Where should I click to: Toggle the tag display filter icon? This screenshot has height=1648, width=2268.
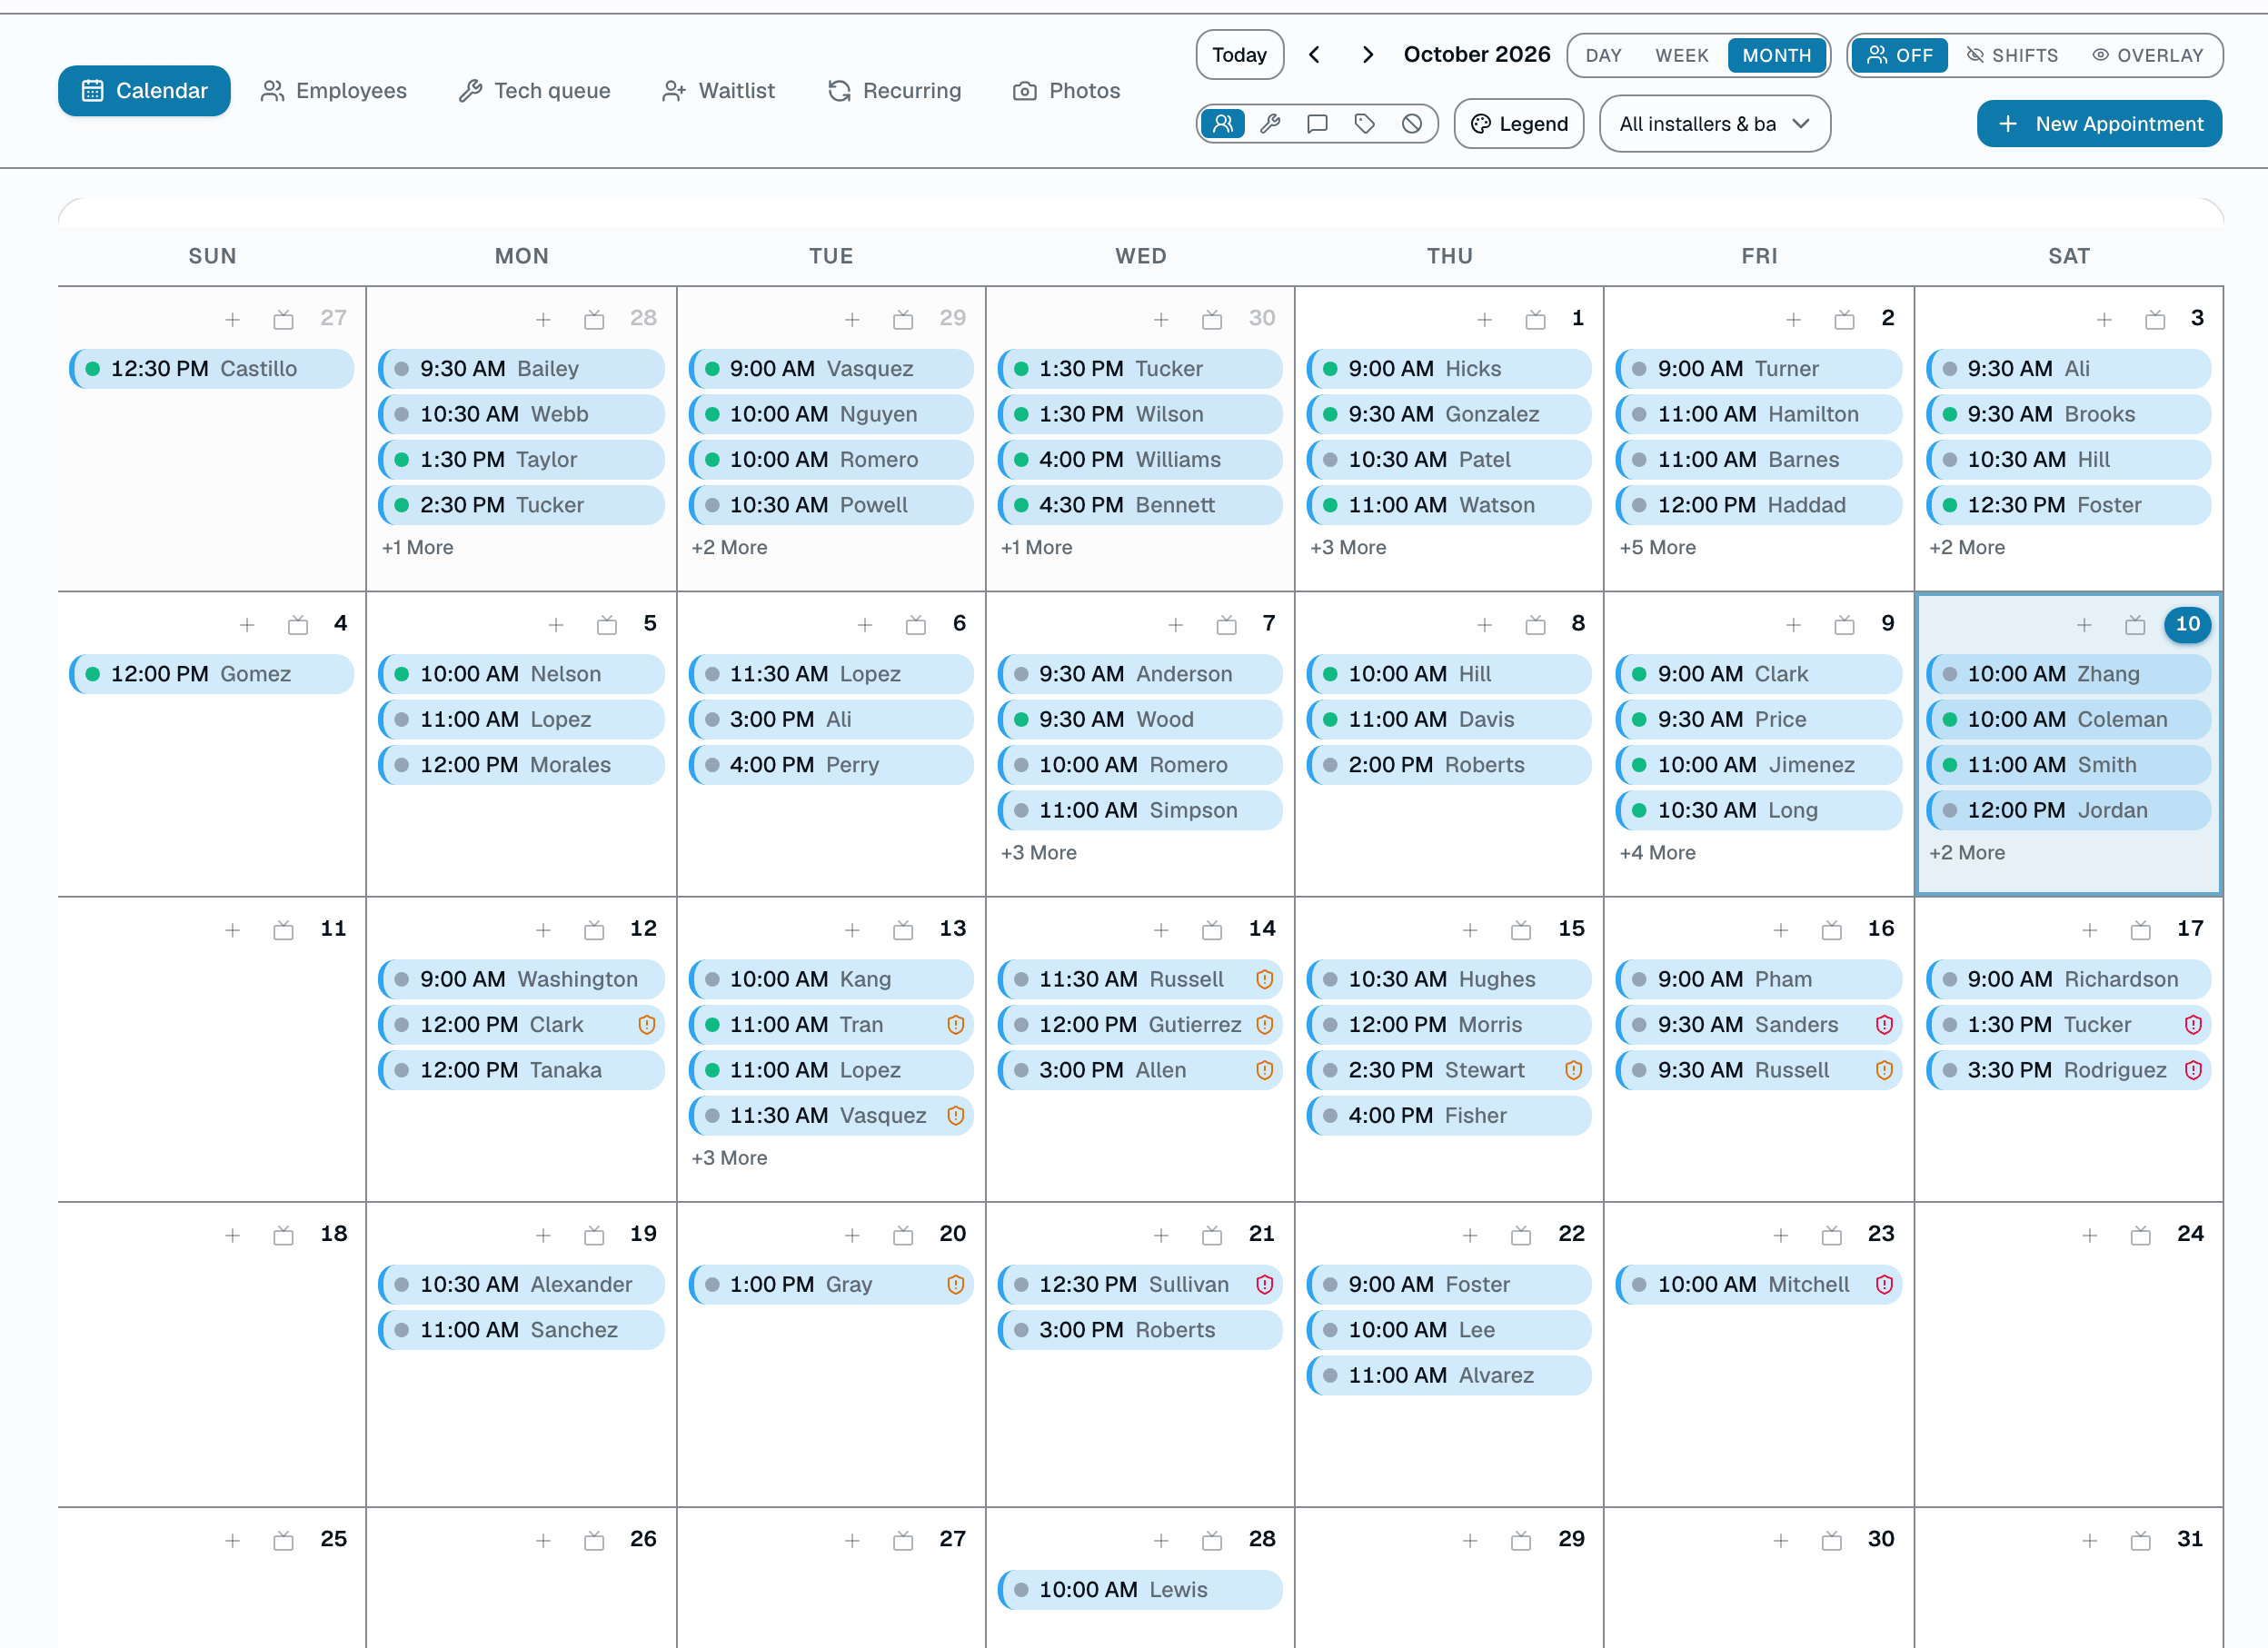coord(1364,124)
